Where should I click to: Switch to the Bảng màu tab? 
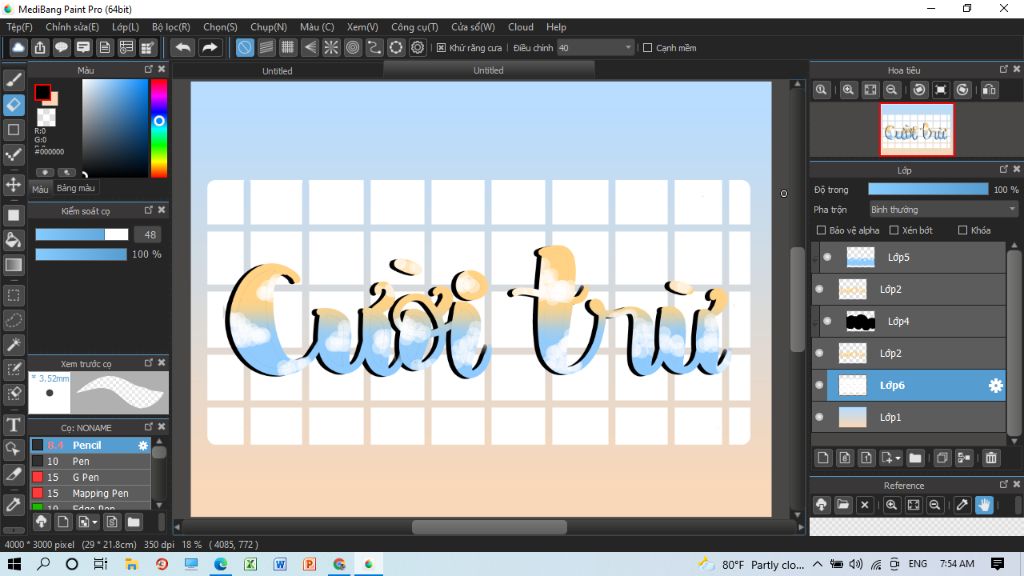point(76,188)
